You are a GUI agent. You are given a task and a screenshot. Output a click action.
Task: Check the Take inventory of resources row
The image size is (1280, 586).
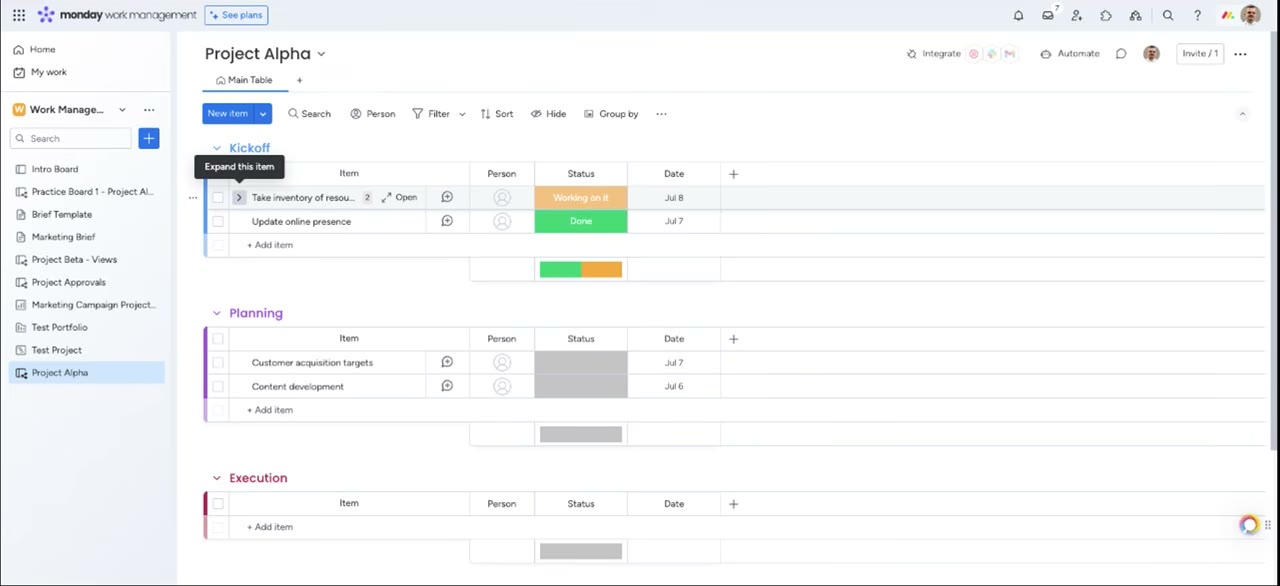click(x=218, y=198)
